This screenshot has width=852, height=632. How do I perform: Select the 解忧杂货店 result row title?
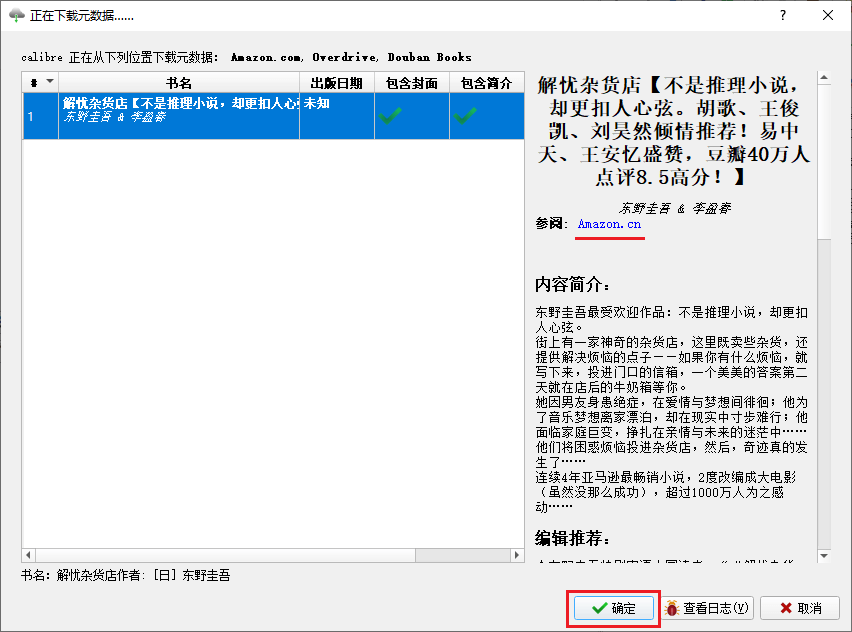179,103
